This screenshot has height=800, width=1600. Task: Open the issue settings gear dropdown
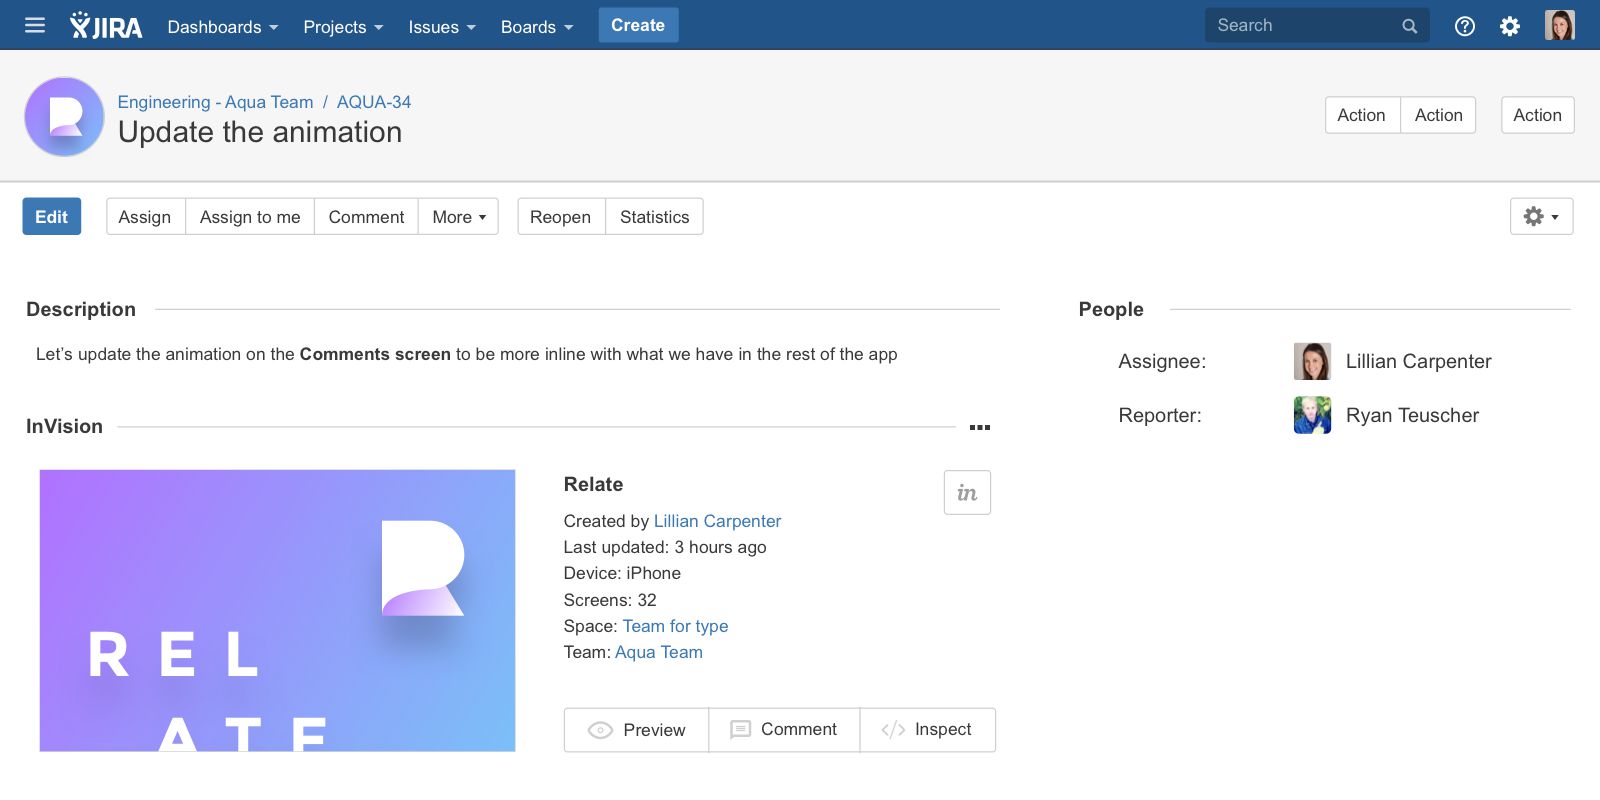pos(1540,217)
